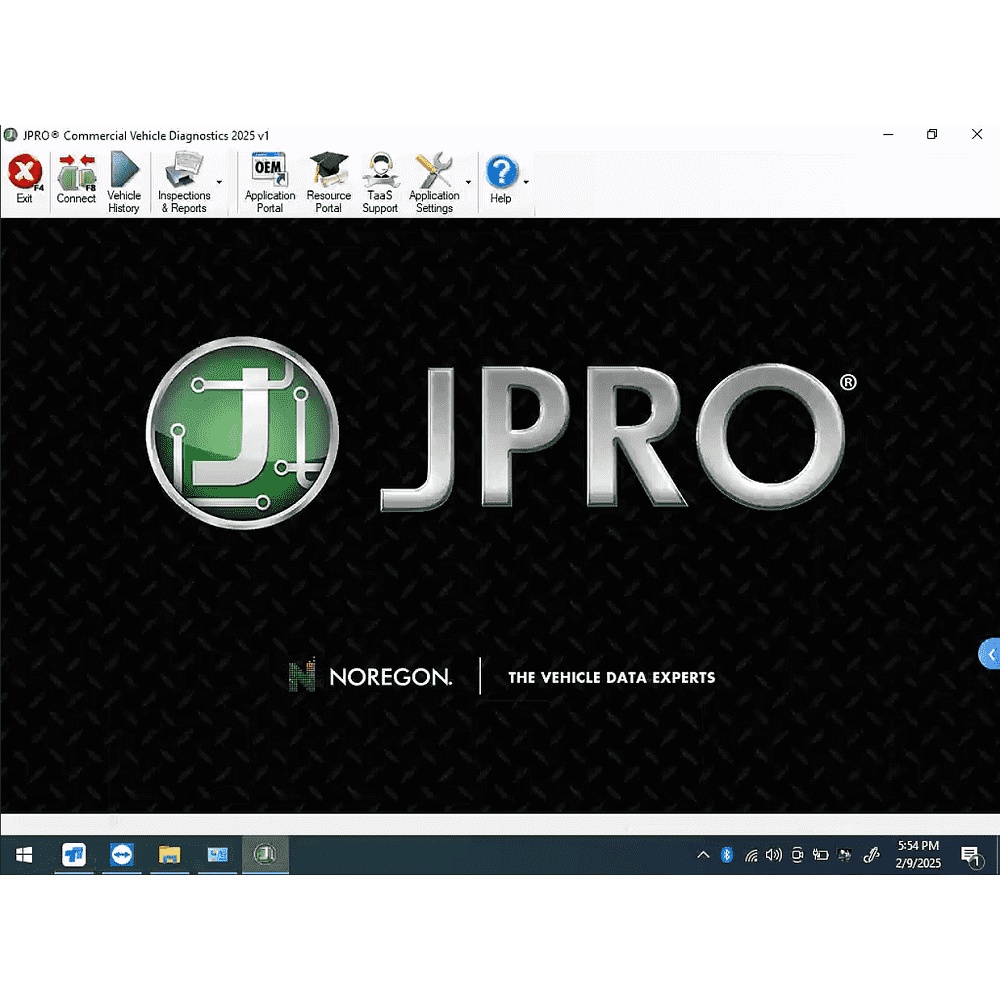1000x1000 pixels.
Task: Open the Wi-Fi network tray icon
Action: coord(751,856)
